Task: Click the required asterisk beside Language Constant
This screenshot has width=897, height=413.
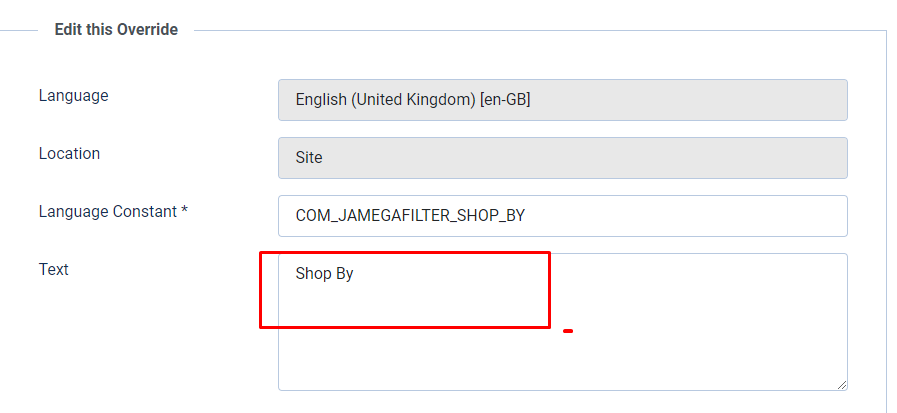Action: click(x=185, y=212)
